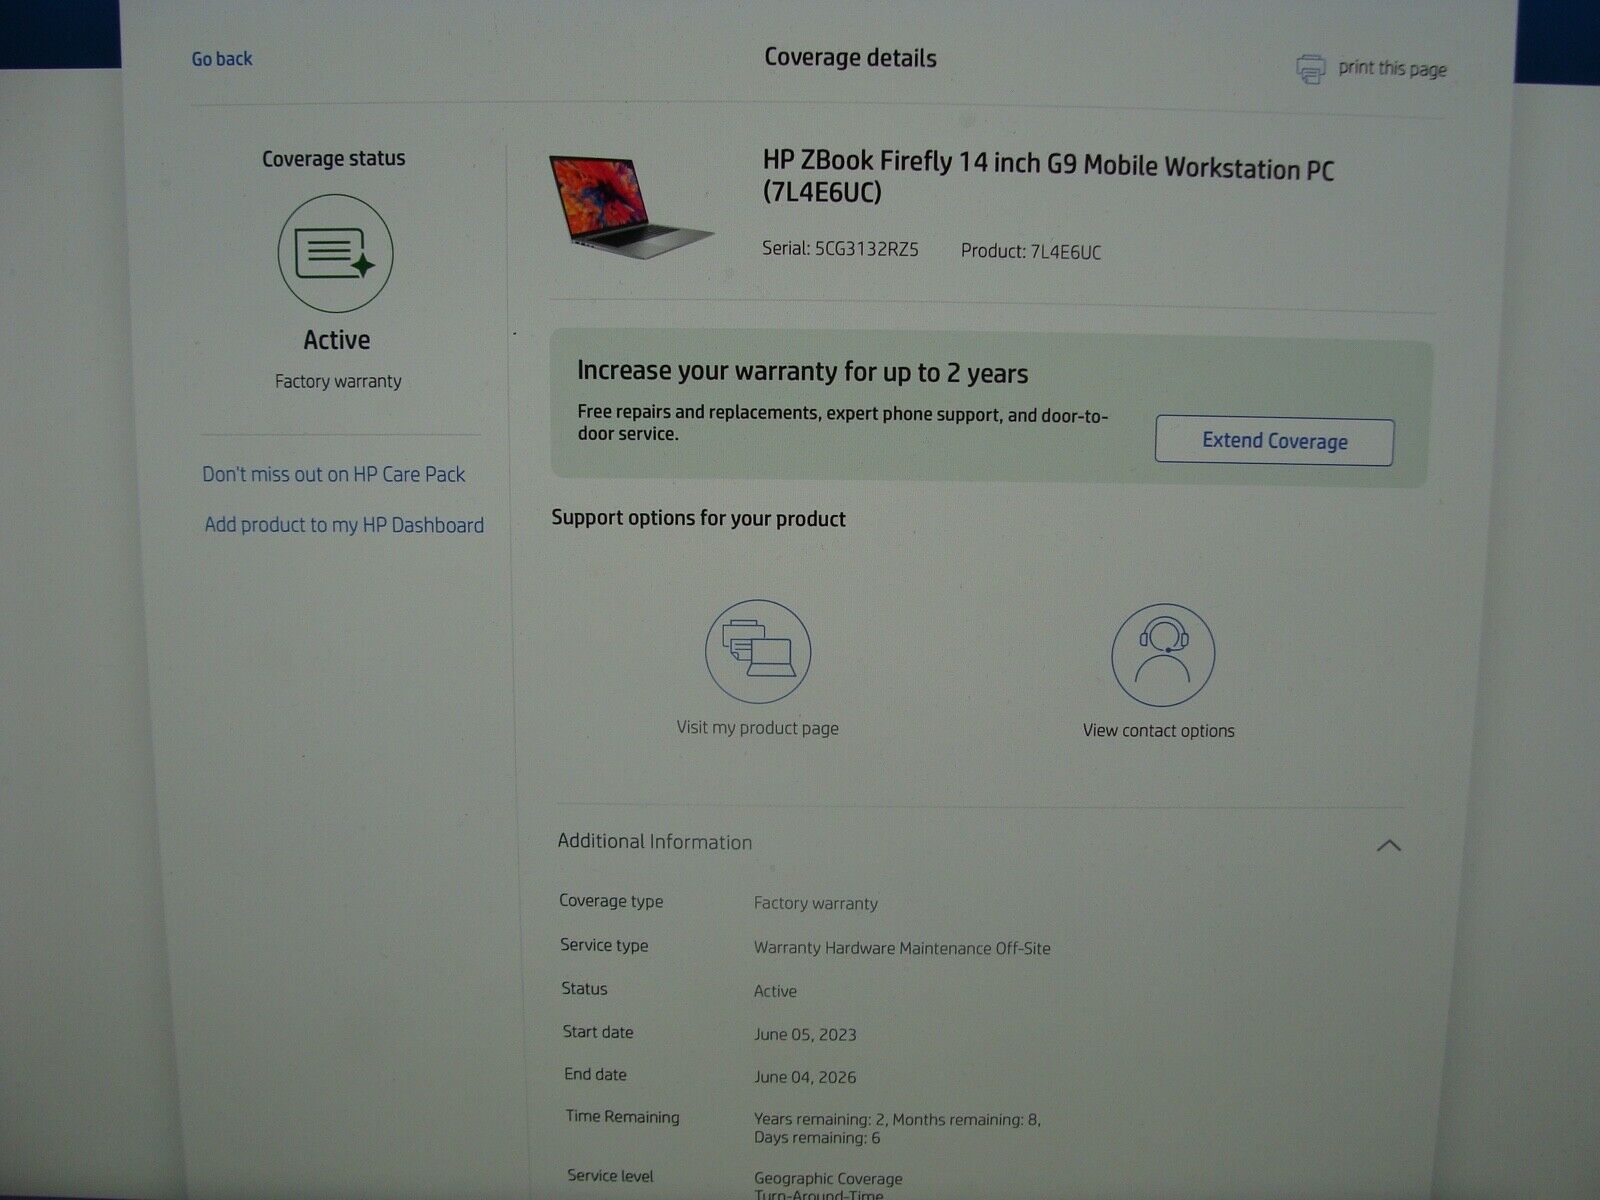The image size is (1600, 1200).
Task: Click the product page devices icon
Action: click(x=758, y=652)
